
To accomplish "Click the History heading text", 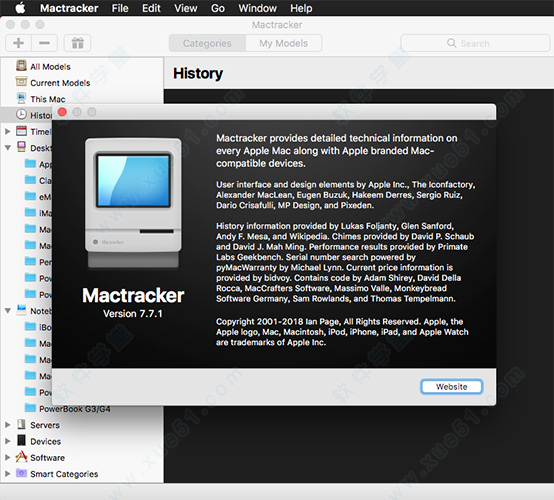I will pos(198,73).
